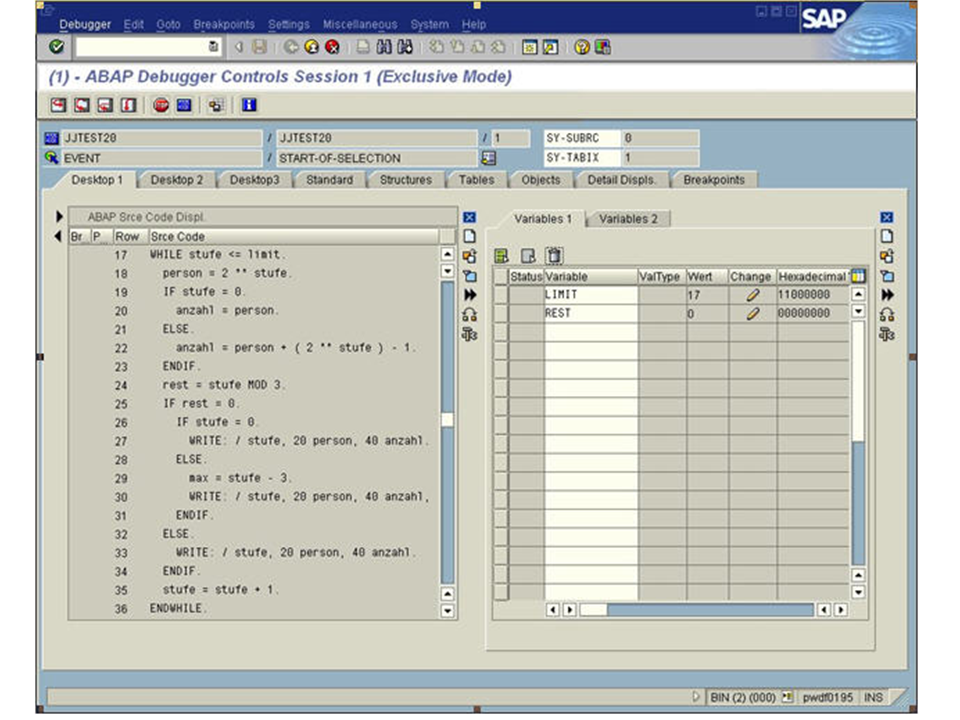
Task: Switch to the Variables 2 tab
Action: point(628,219)
